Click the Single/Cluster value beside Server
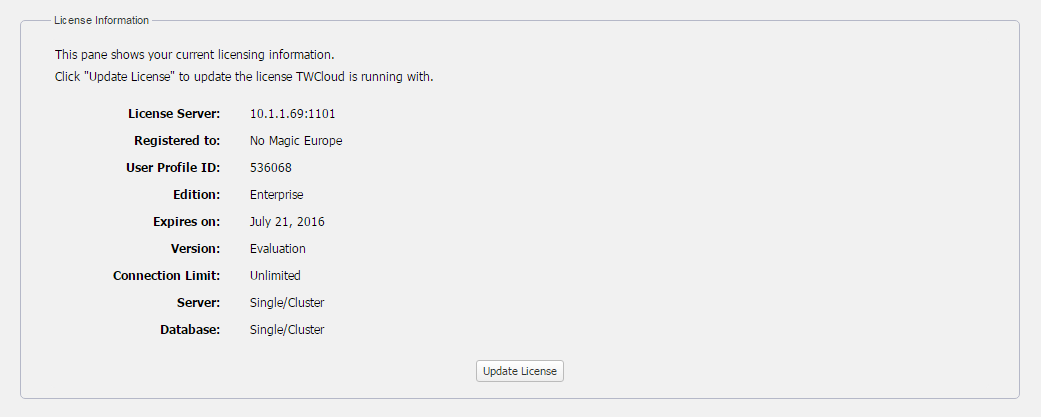Viewport: 1041px width, 417px height. point(287,303)
